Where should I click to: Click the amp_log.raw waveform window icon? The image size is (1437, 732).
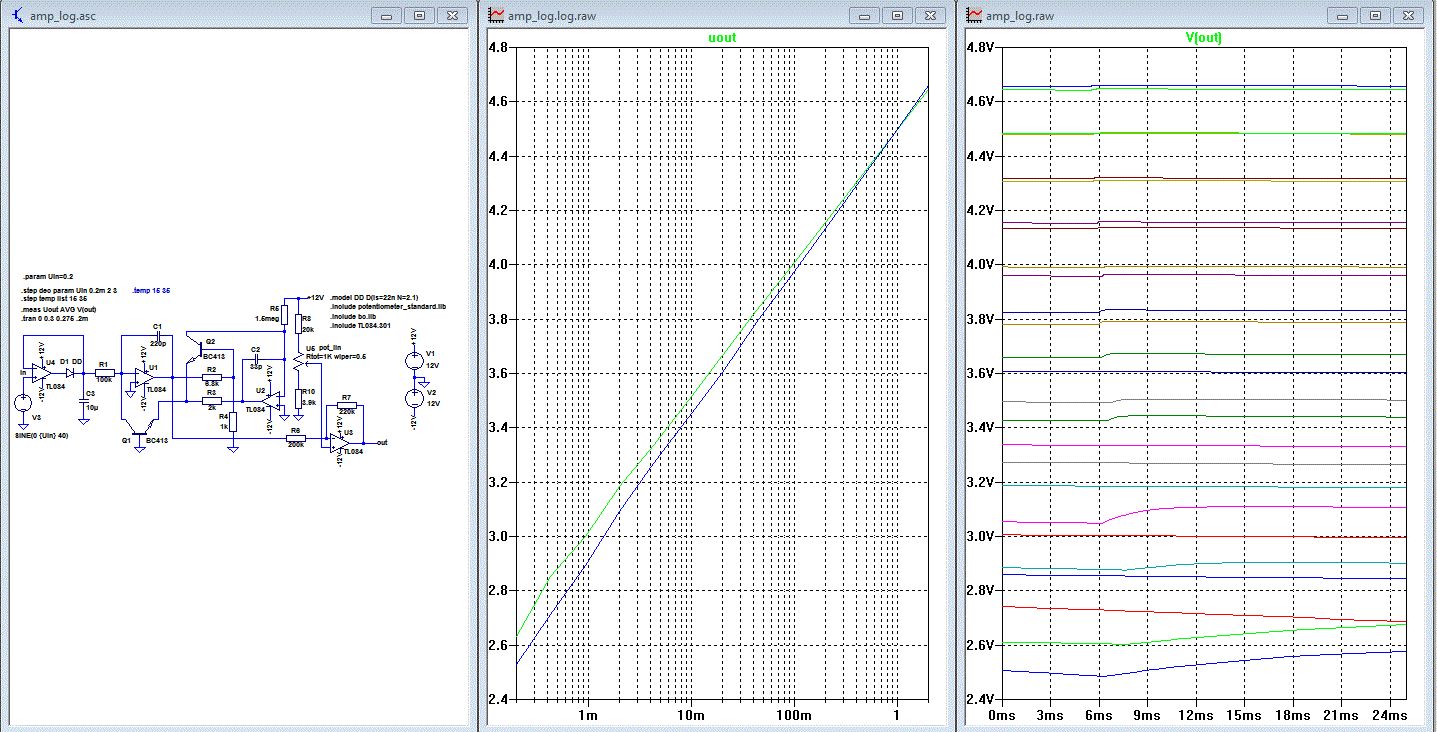(972, 15)
